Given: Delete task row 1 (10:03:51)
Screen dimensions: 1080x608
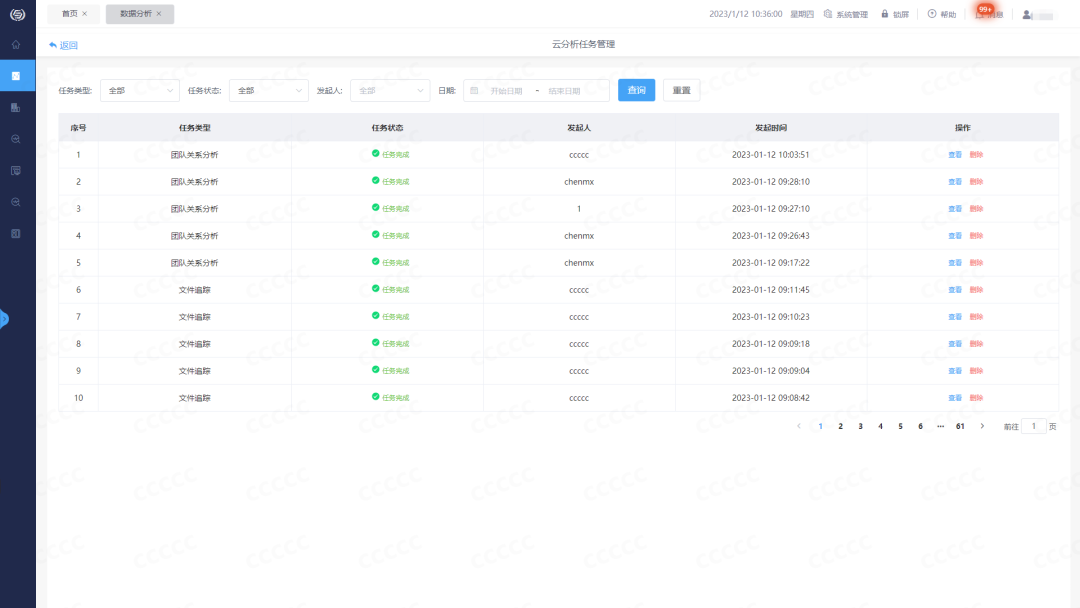Looking at the screenshot, I should pyautogui.click(x=977, y=155).
